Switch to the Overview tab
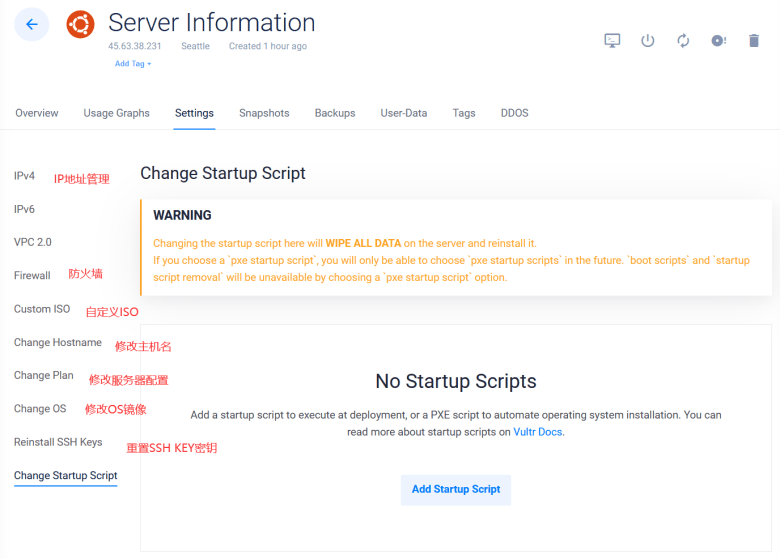 [x=37, y=113]
